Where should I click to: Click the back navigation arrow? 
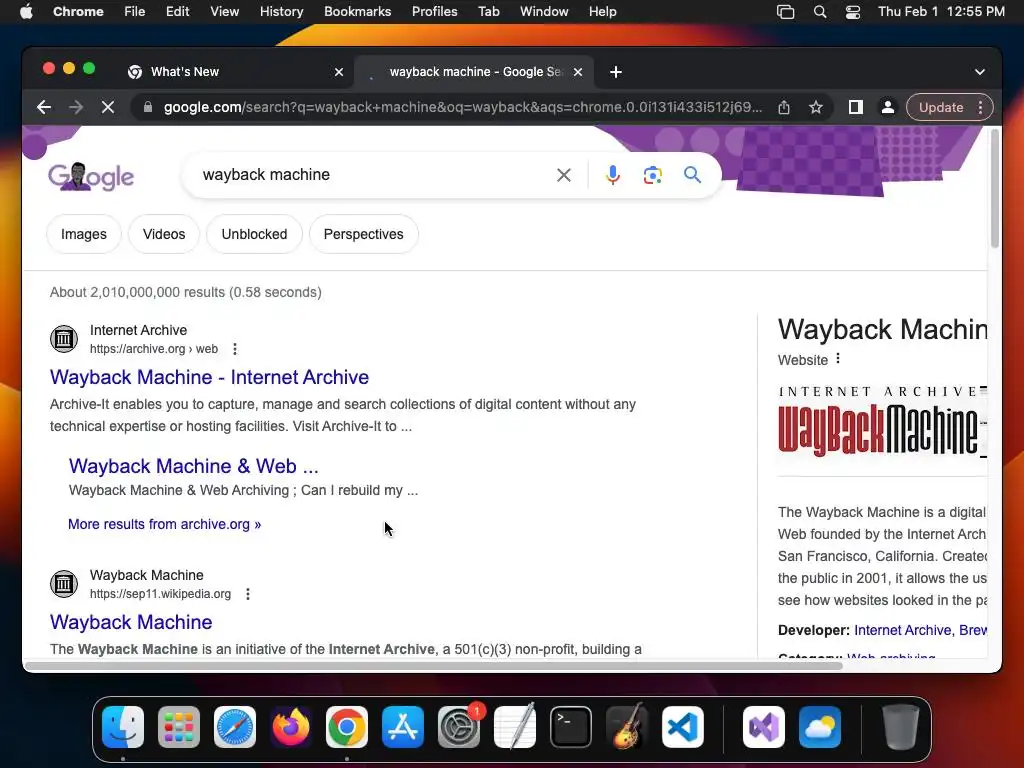(44, 107)
